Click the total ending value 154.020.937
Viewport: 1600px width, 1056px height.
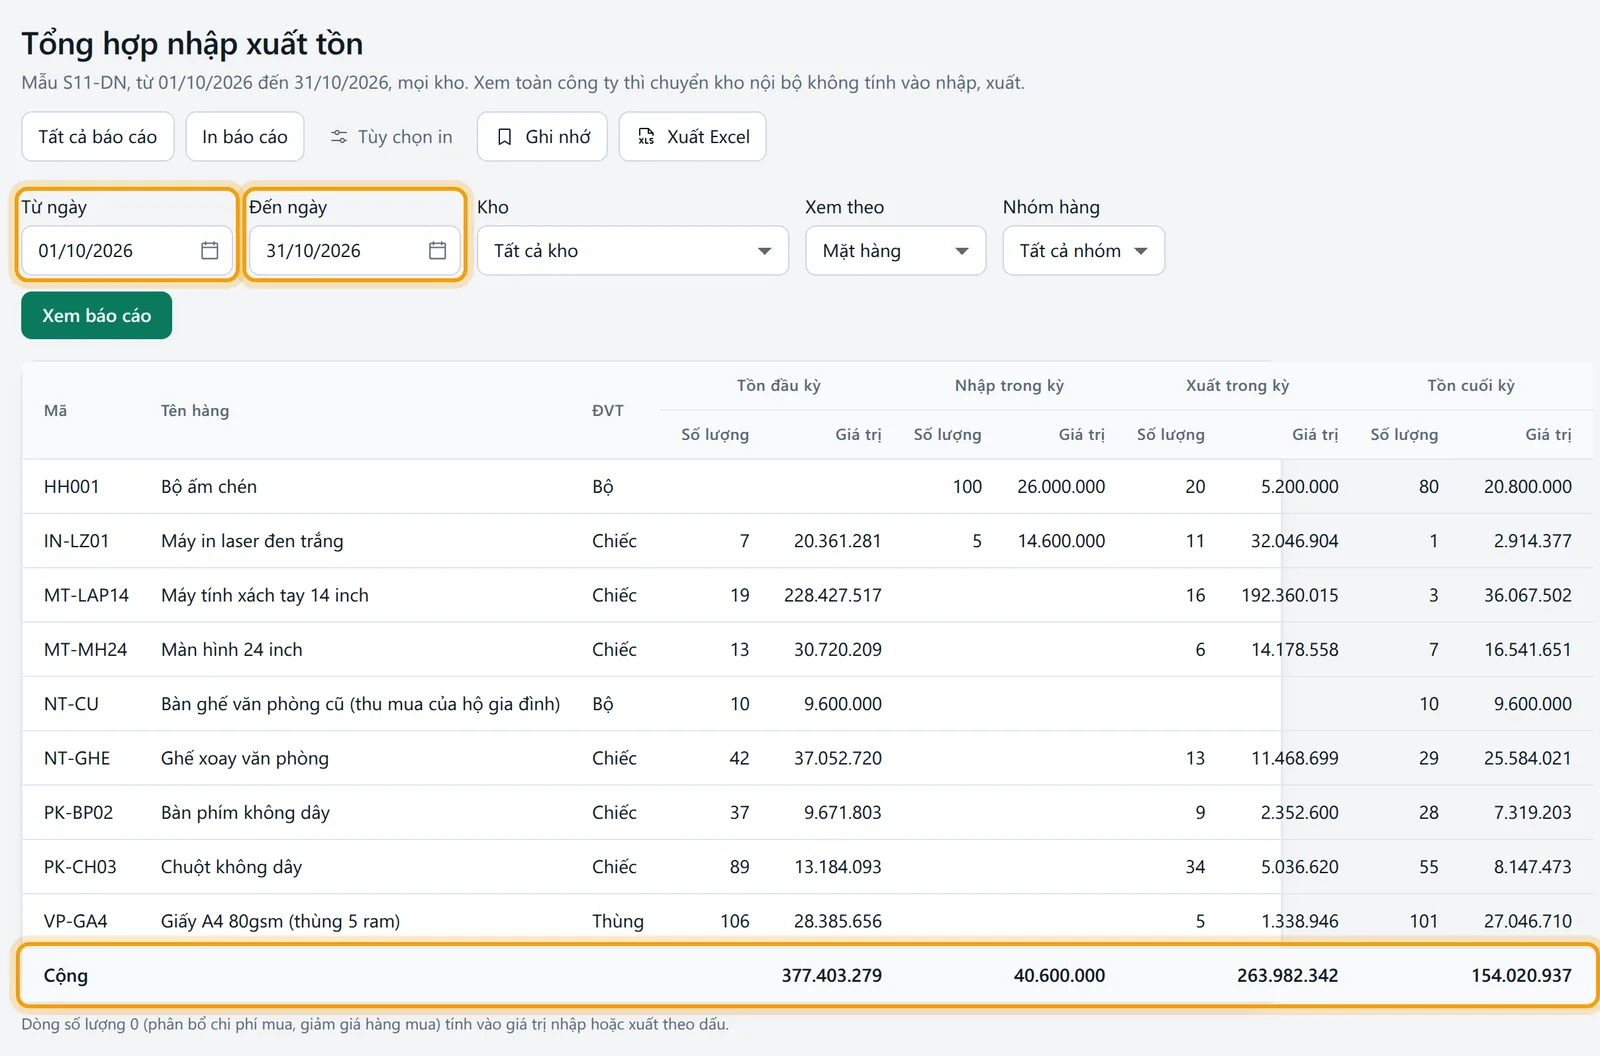coord(1521,975)
